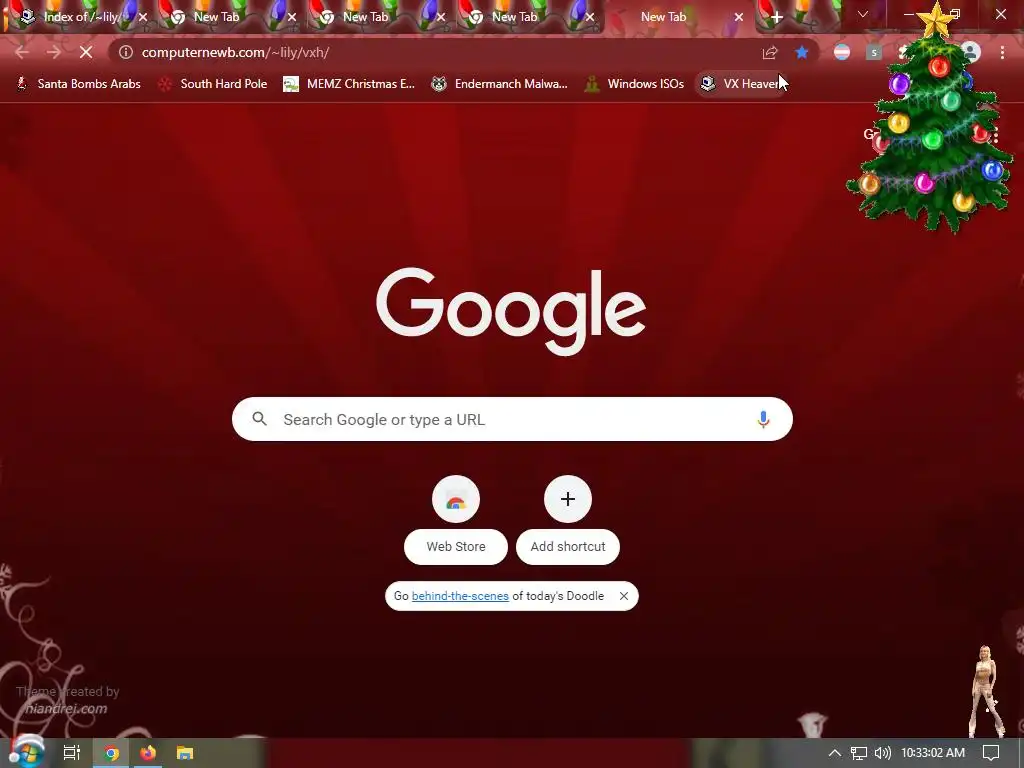Image resolution: width=1024 pixels, height=768 pixels.
Task: Click the address bar URL
Action: tap(235, 52)
